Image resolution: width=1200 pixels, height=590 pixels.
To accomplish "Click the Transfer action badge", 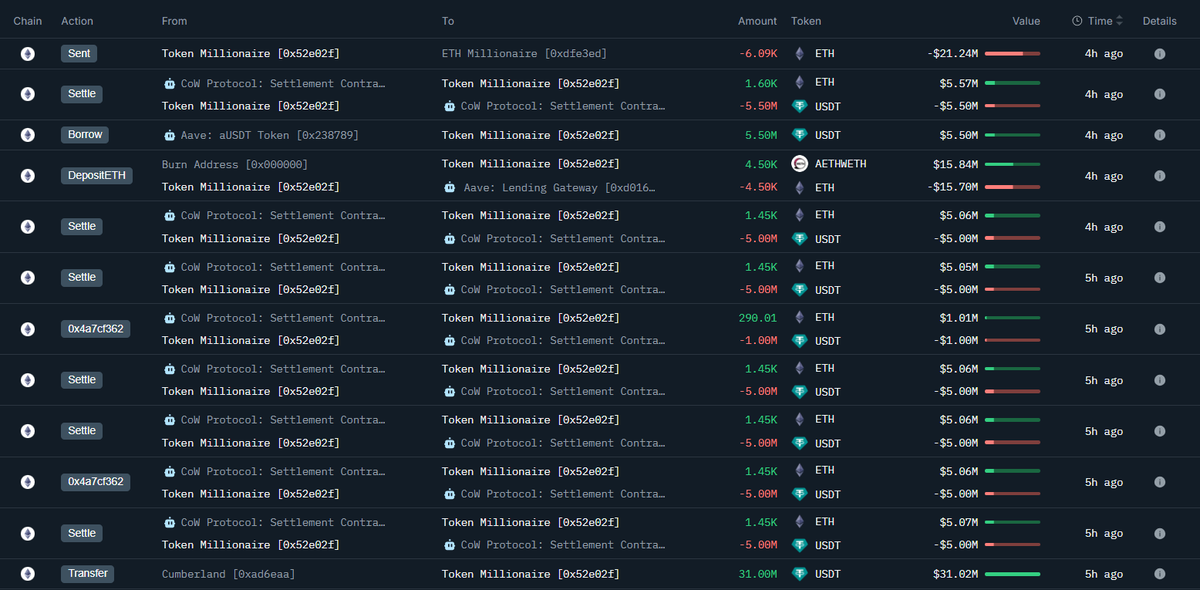I will pyautogui.click(x=87, y=574).
